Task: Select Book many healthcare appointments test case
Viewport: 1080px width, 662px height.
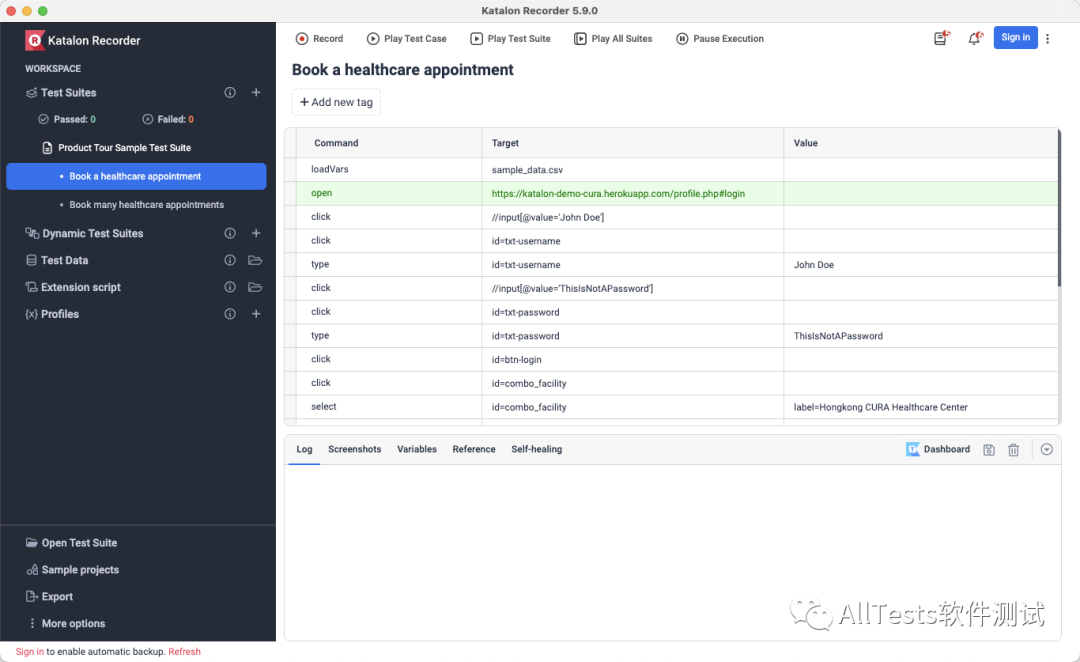Action: tap(146, 205)
